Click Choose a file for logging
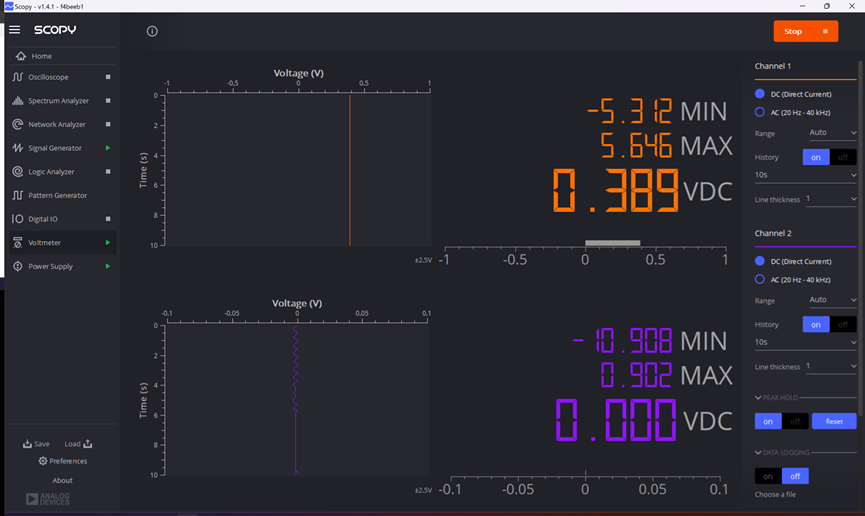This screenshot has width=865, height=516. [x=775, y=494]
